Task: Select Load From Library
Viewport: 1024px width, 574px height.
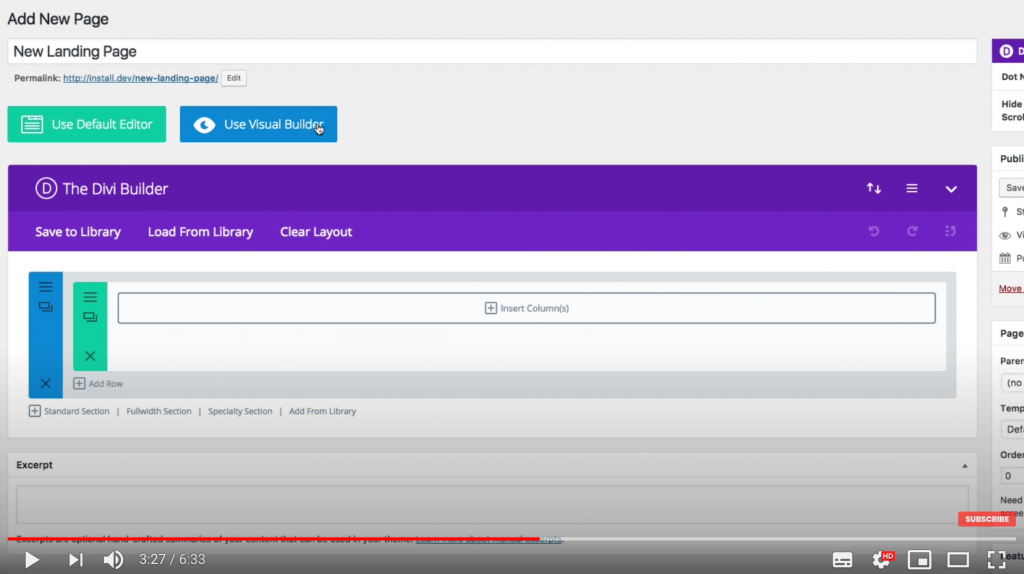Action: click(200, 232)
